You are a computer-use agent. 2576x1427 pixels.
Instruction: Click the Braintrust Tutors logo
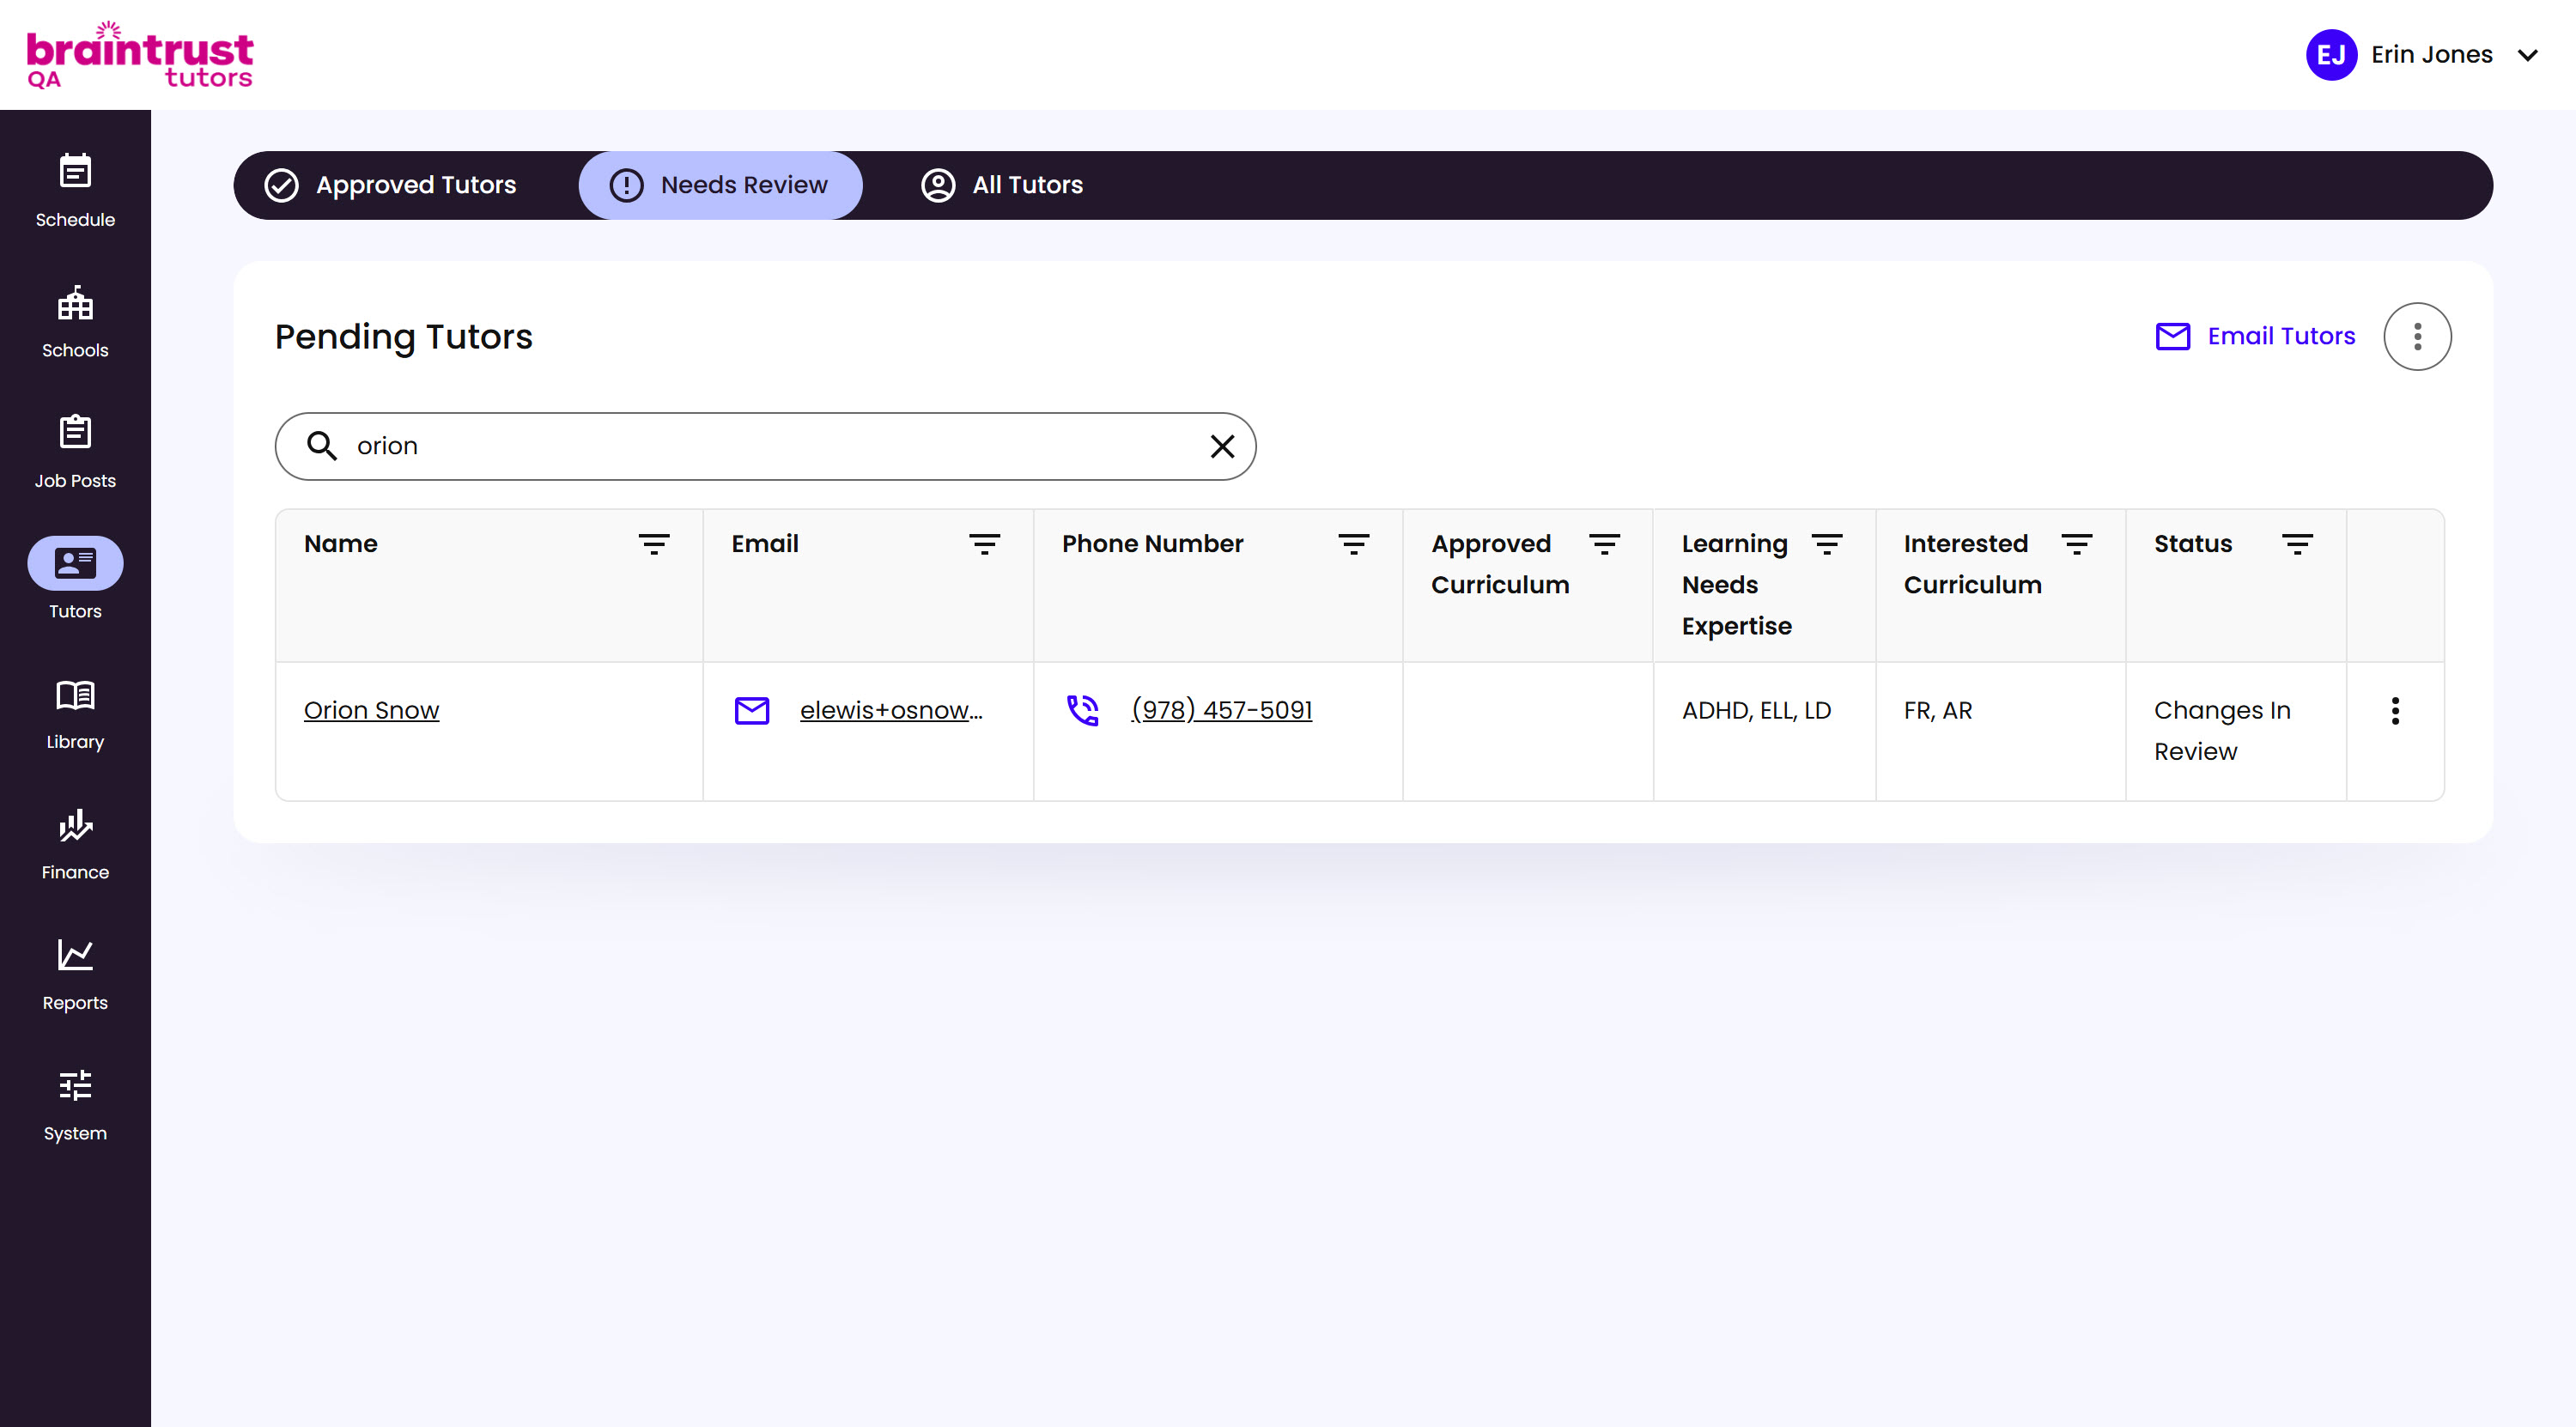(x=140, y=55)
